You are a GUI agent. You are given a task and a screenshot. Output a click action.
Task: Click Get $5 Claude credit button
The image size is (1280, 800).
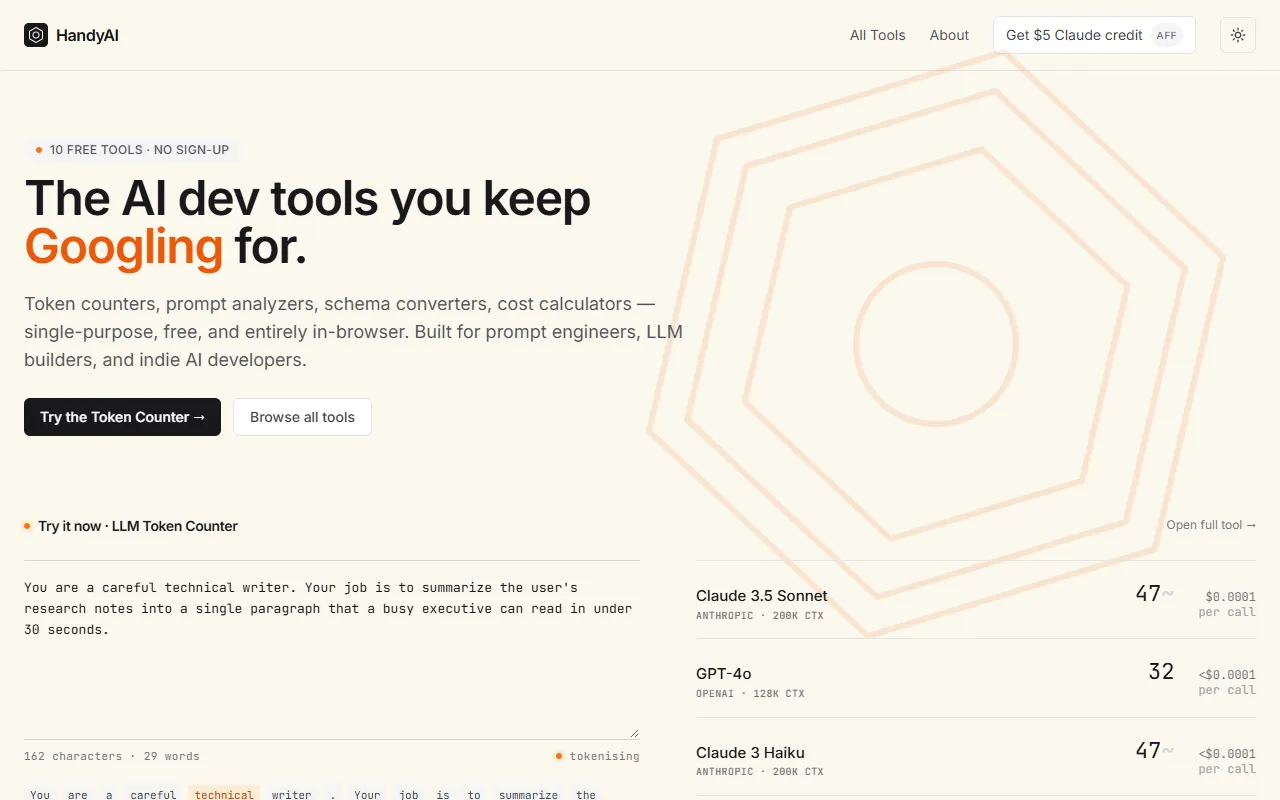[x=1094, y=35]
